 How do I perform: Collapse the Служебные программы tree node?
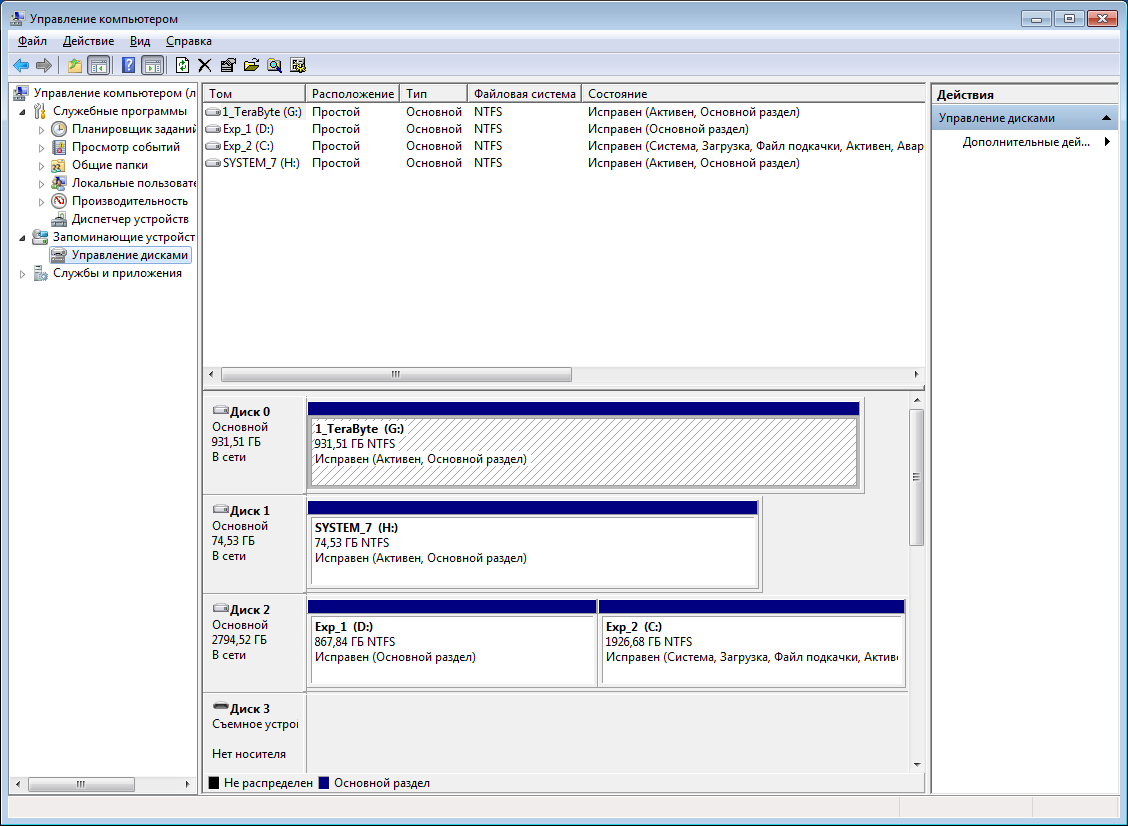coord(24,111)
